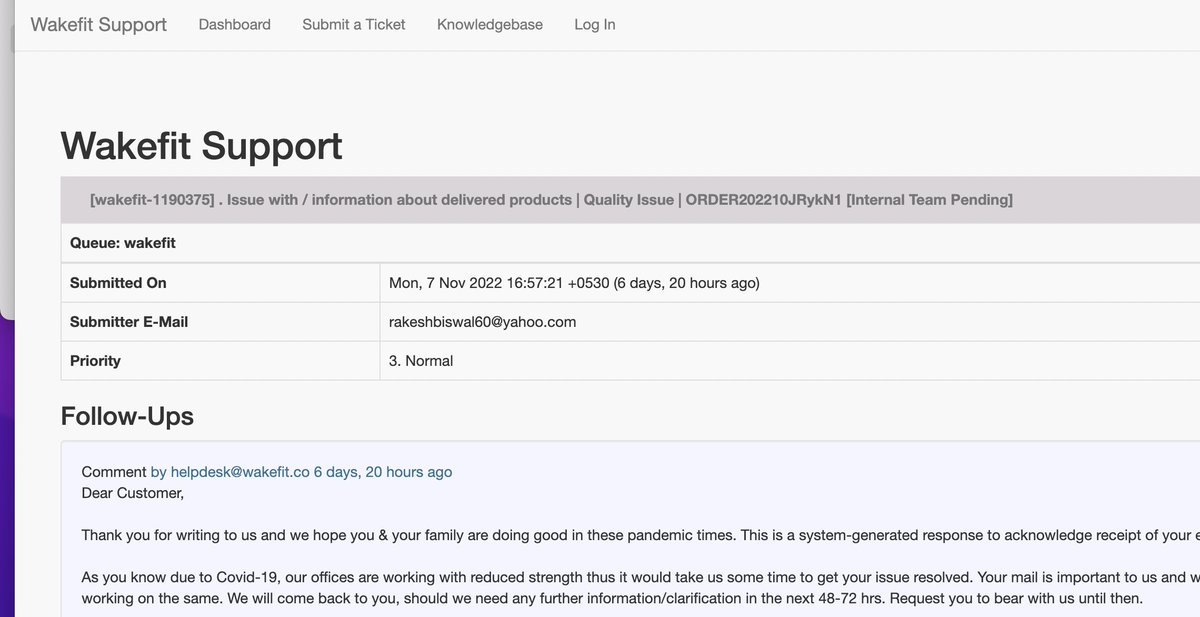
Task: Go to the Dashboard nav item
Action: [234, 24]
